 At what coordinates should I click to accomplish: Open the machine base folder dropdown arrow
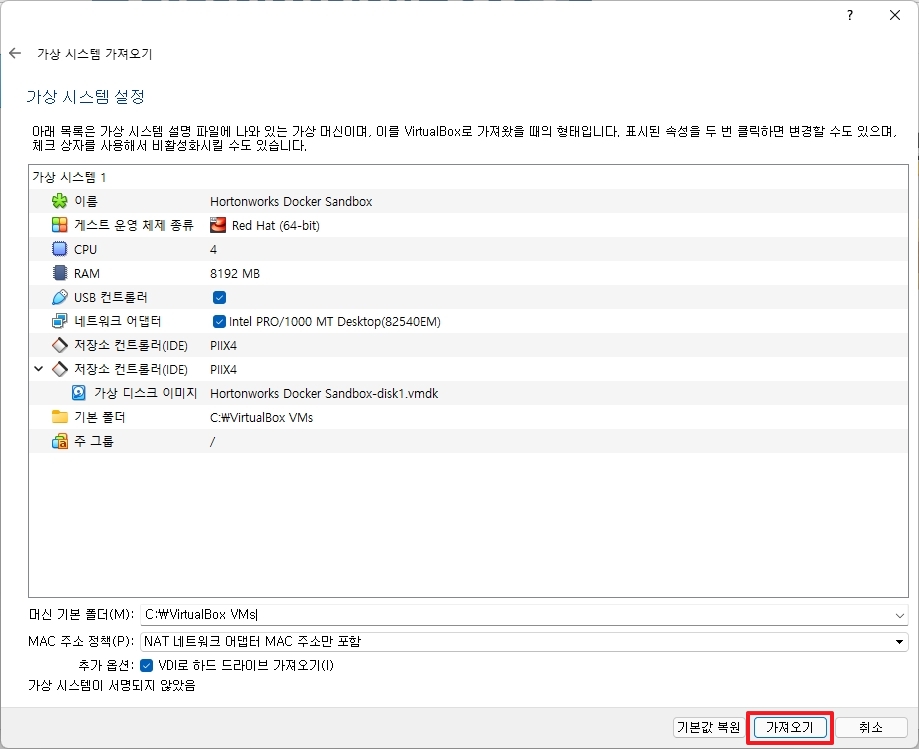[899, 615]
